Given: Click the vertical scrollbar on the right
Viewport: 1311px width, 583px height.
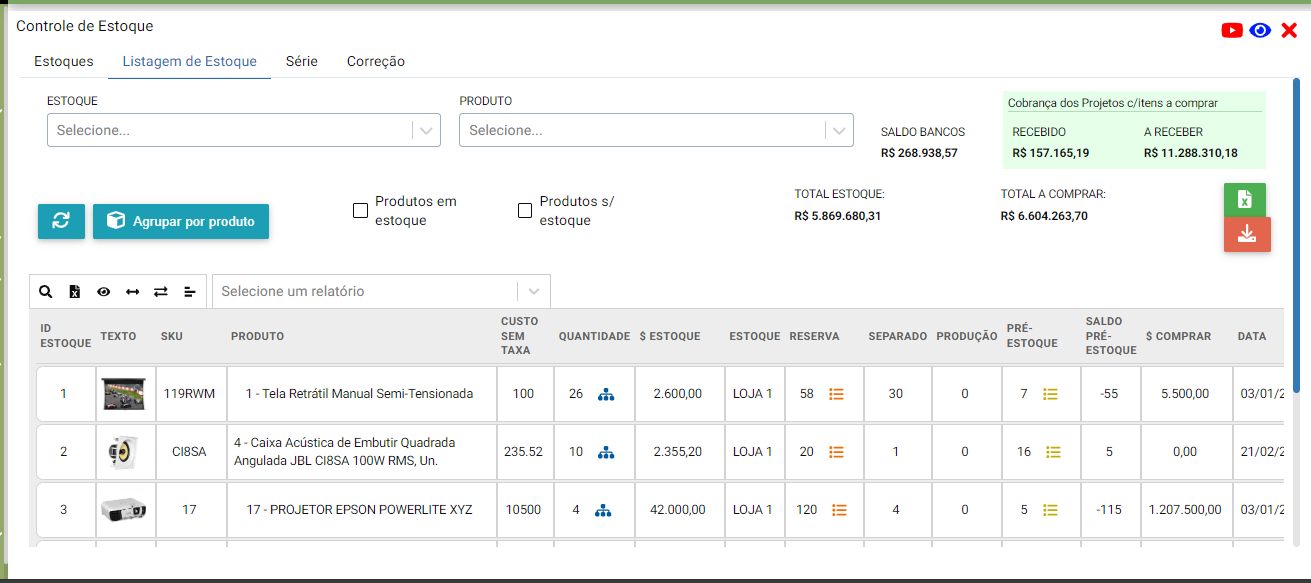Looking at the screenshot, I should [x=1297, y=230].
